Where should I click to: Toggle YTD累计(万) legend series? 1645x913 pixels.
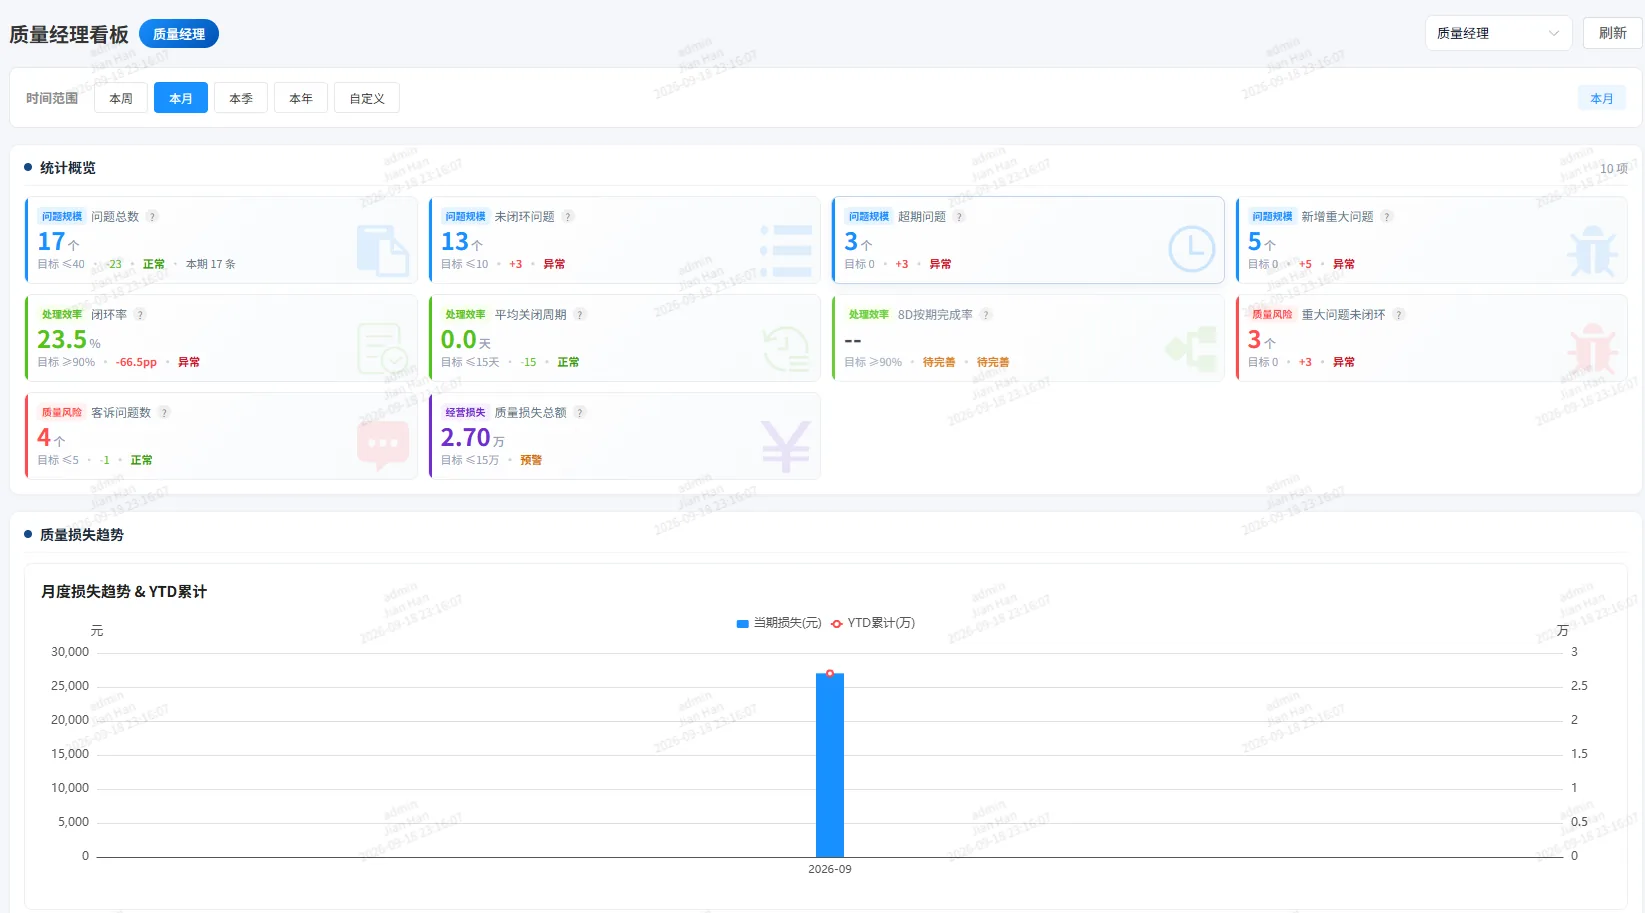tap(873, 623)
